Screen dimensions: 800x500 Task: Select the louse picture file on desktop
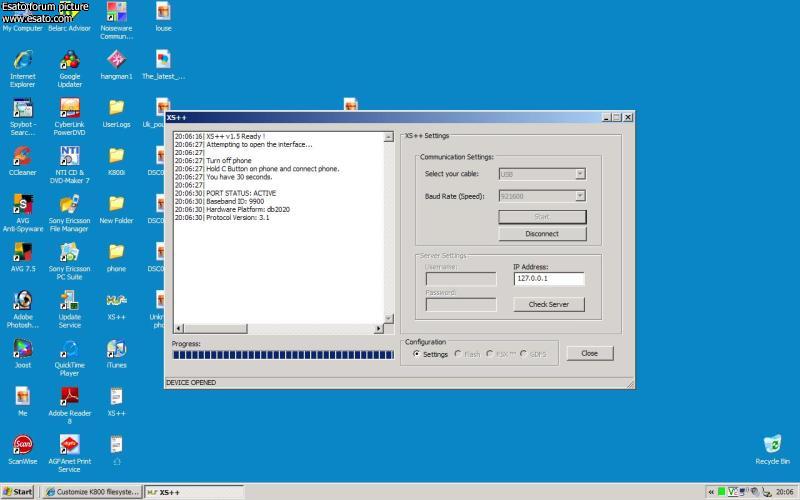(x=163, y=17)
